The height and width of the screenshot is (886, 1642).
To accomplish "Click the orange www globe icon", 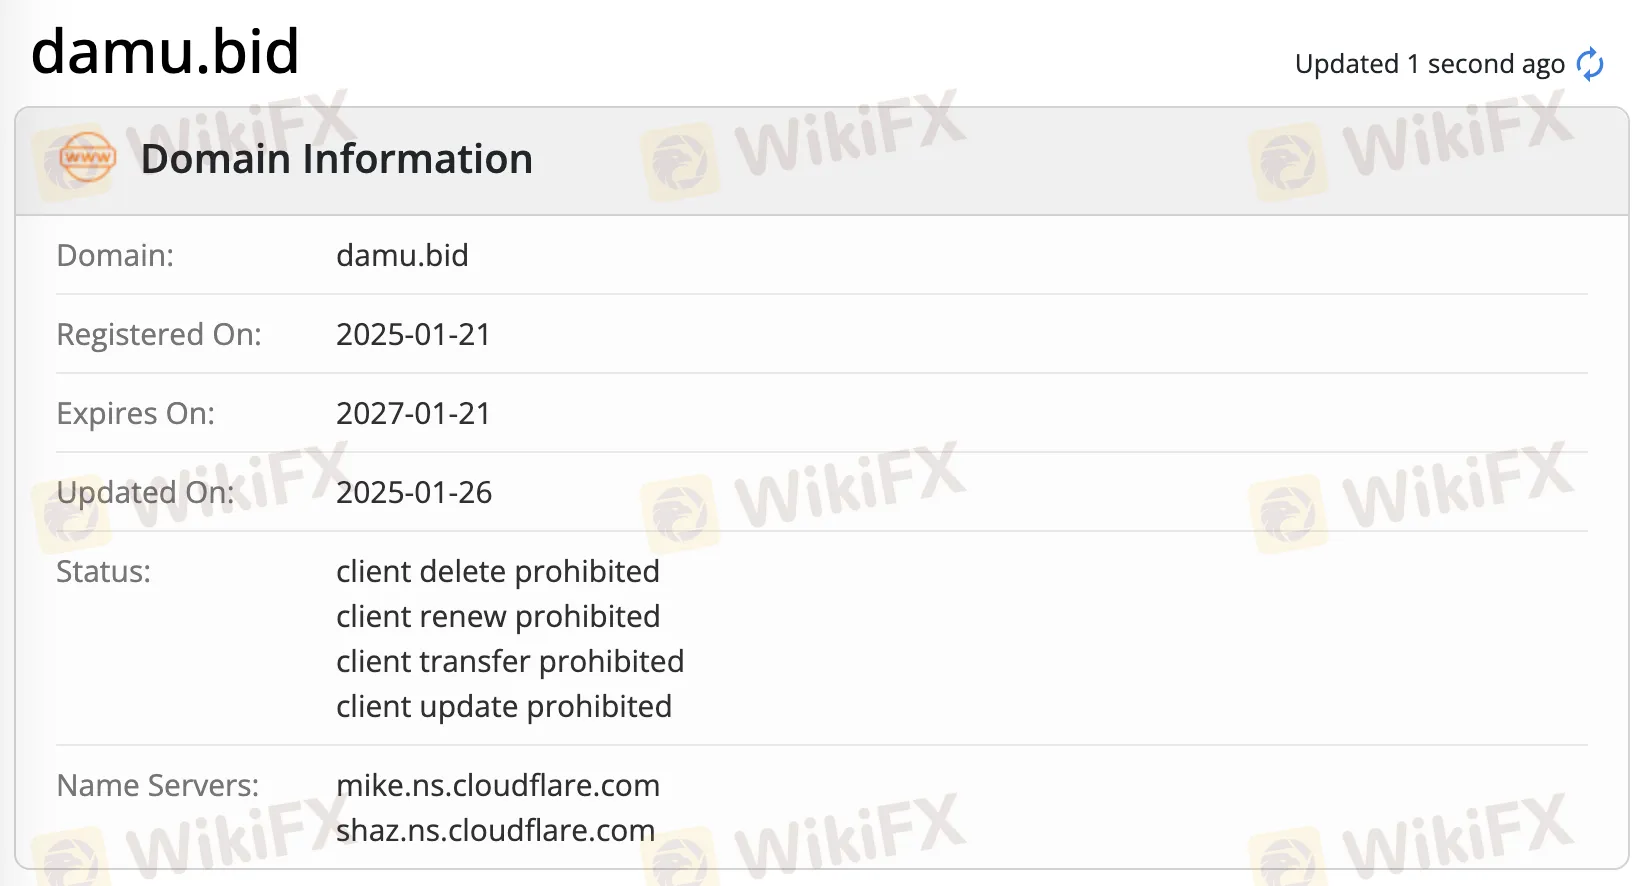I will pos(87,158).
